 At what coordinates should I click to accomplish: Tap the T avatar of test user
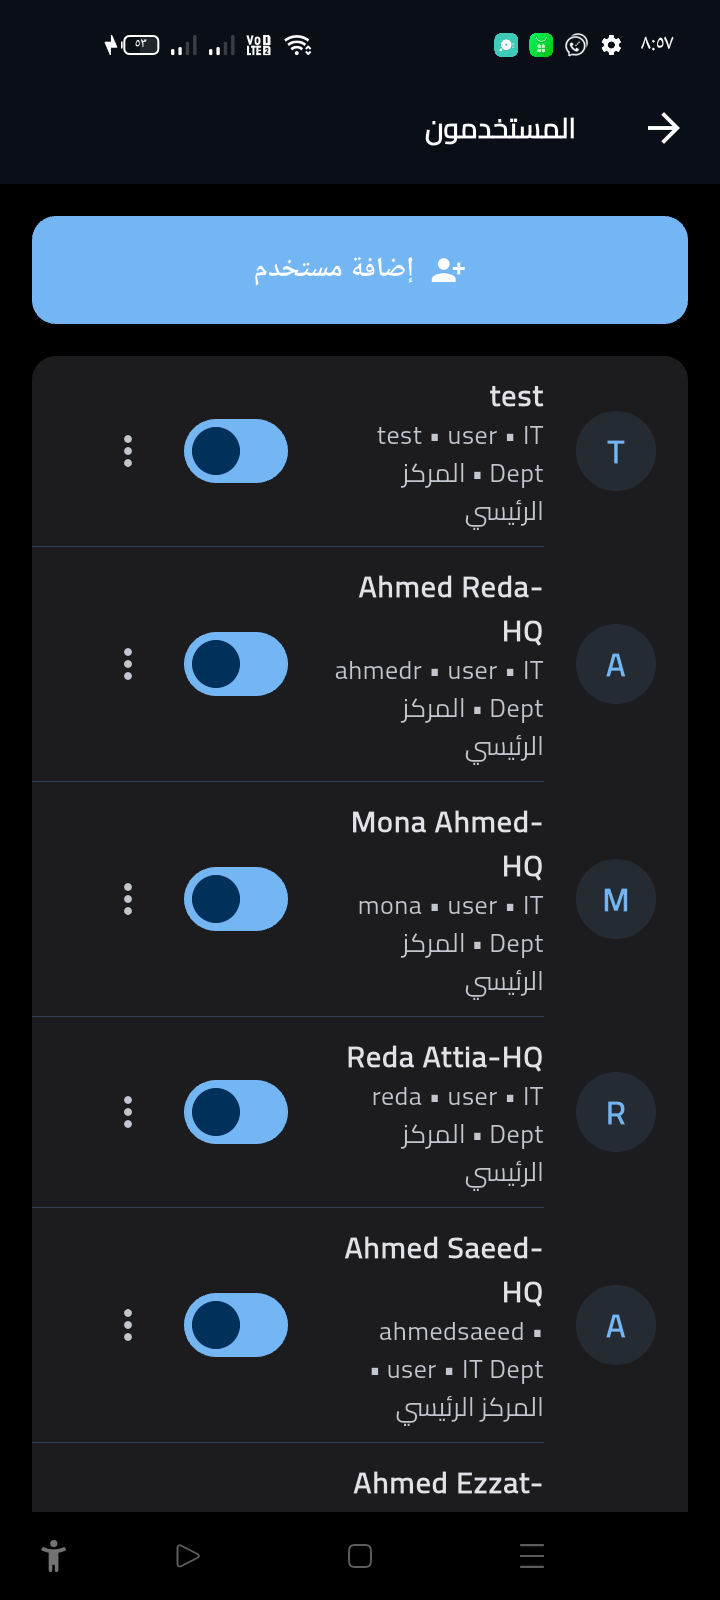616,451
